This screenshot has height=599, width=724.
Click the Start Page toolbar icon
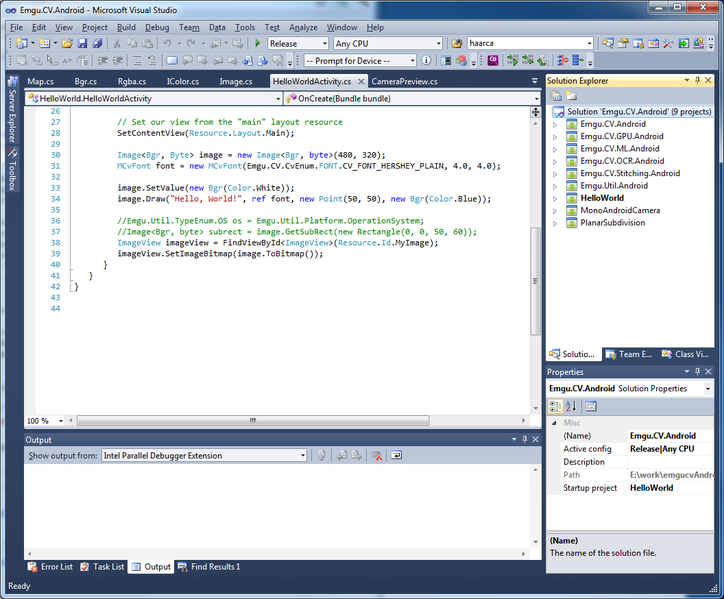point(683,43)
